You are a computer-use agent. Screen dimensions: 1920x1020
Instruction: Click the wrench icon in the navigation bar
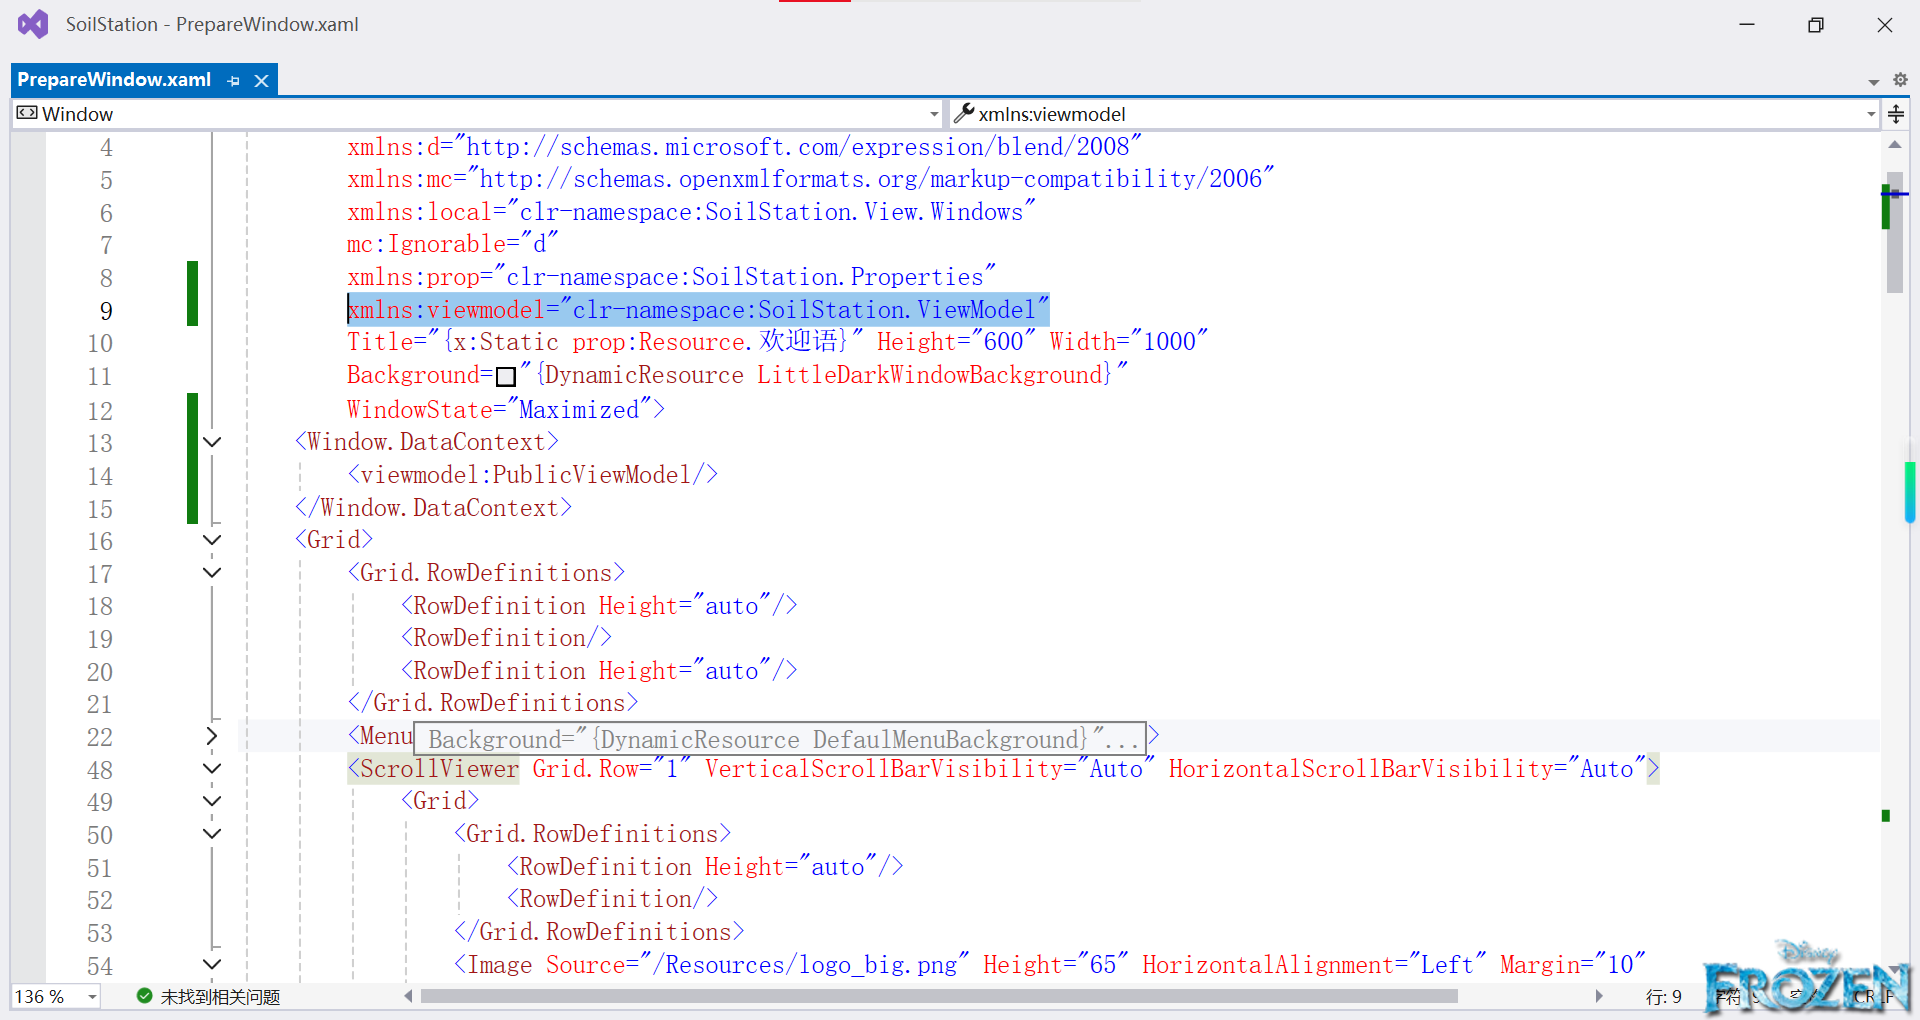(965, 113)
